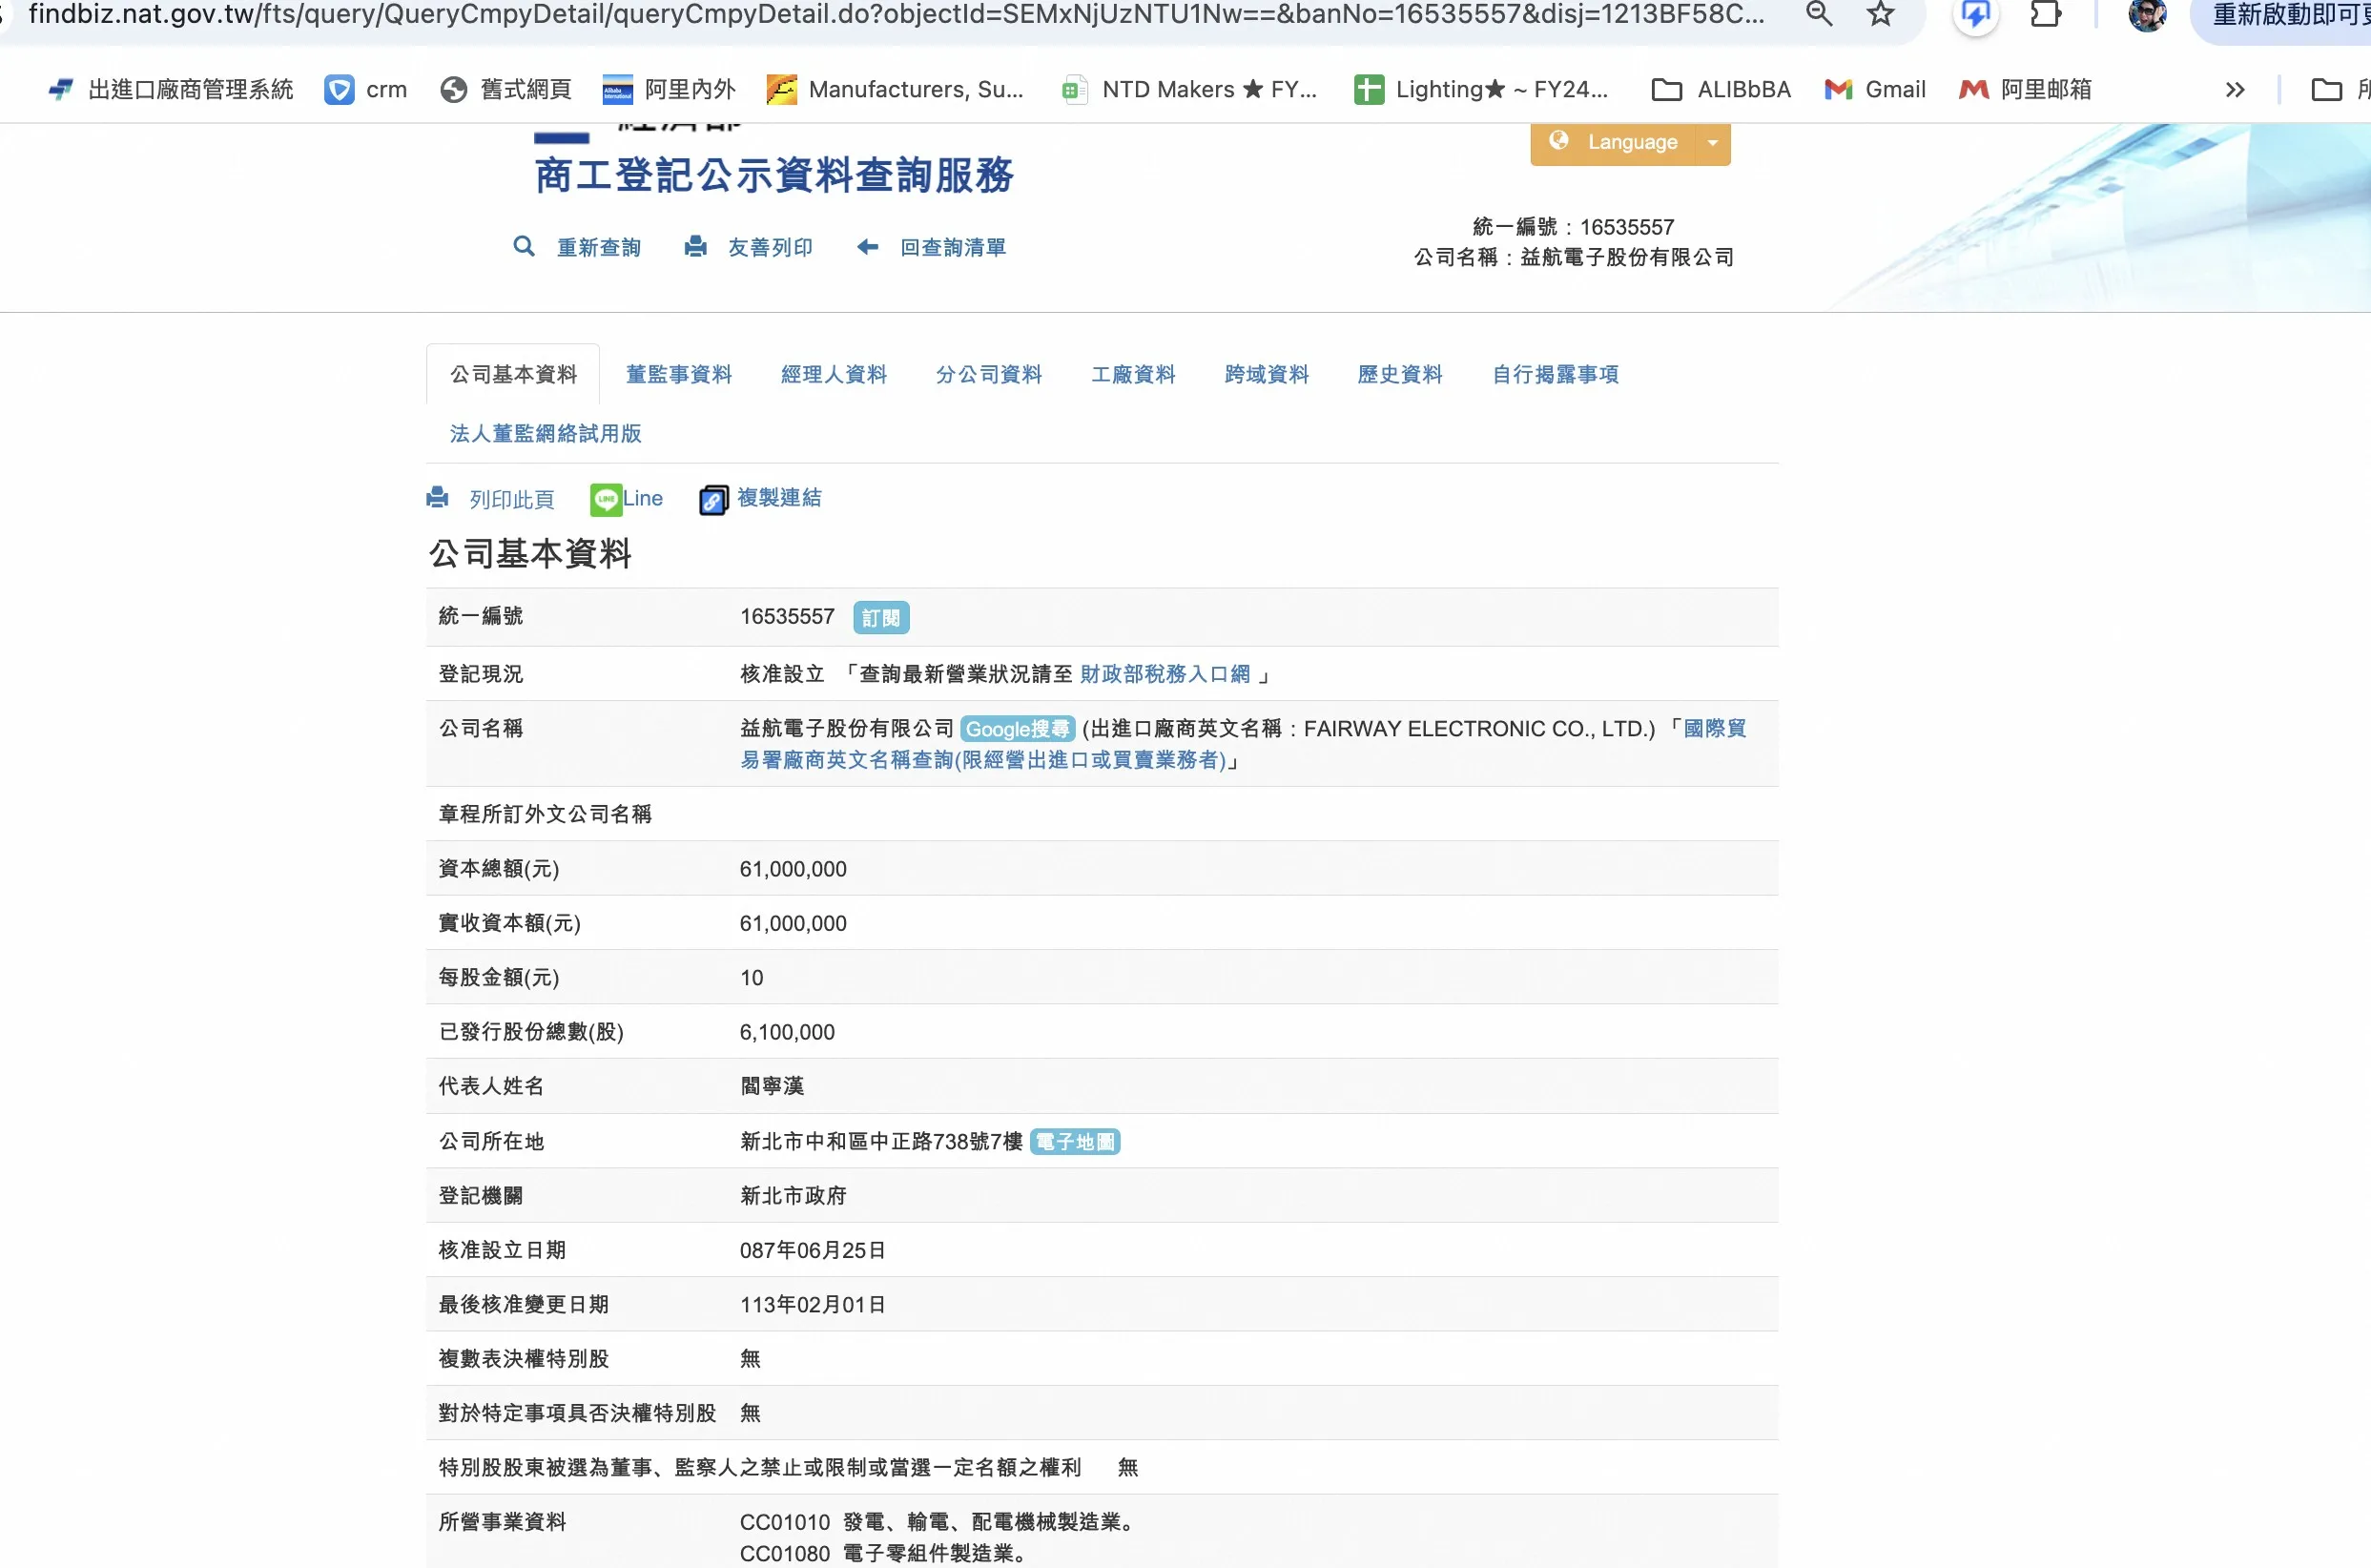
Task: Open the browser extensions puzzle icon
Action: [2045, 14]
